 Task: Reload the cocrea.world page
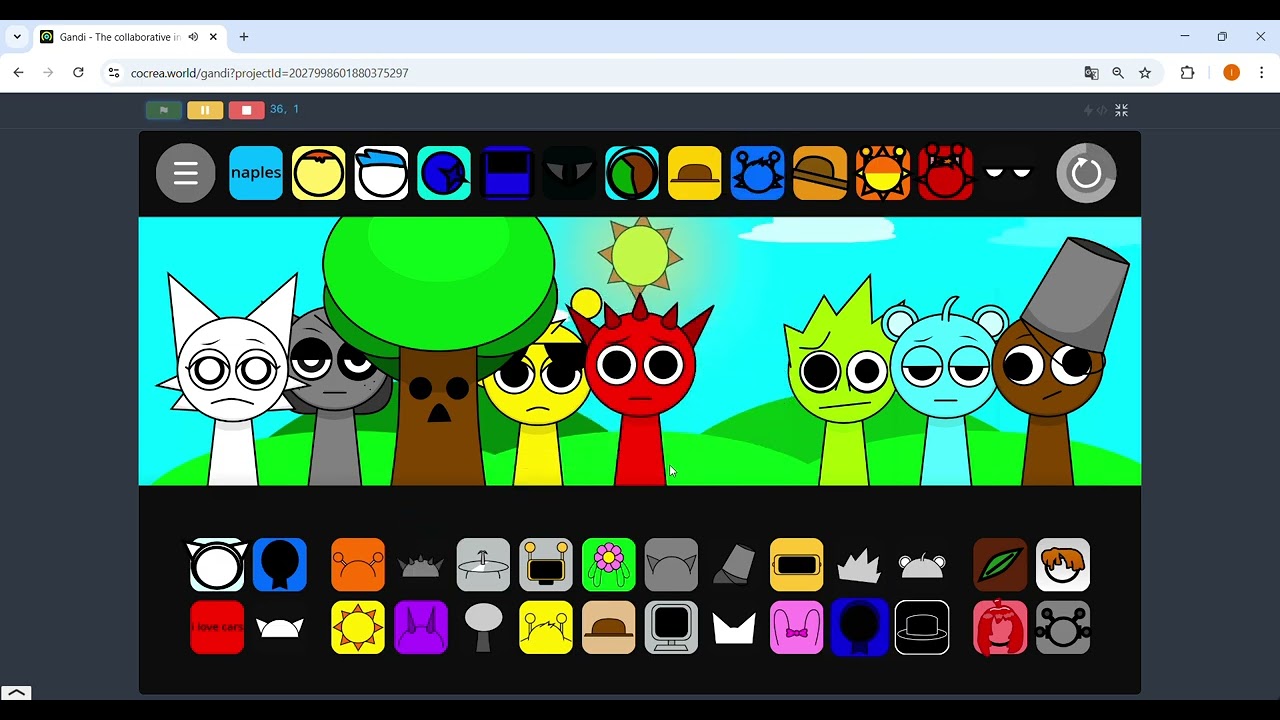[78, 73]
